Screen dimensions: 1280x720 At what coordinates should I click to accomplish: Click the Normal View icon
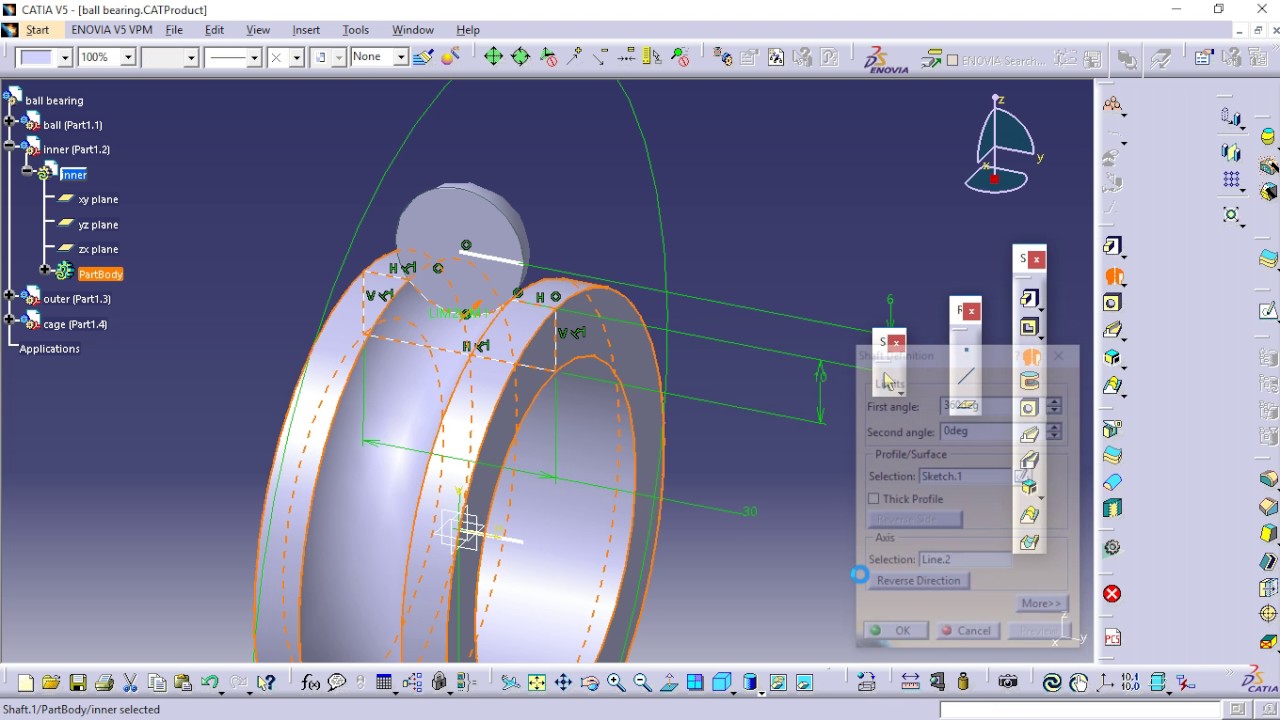coord(669,683)
